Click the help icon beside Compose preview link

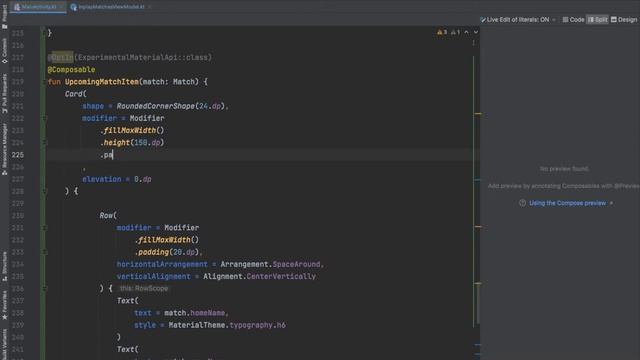[x=522, y=203]
